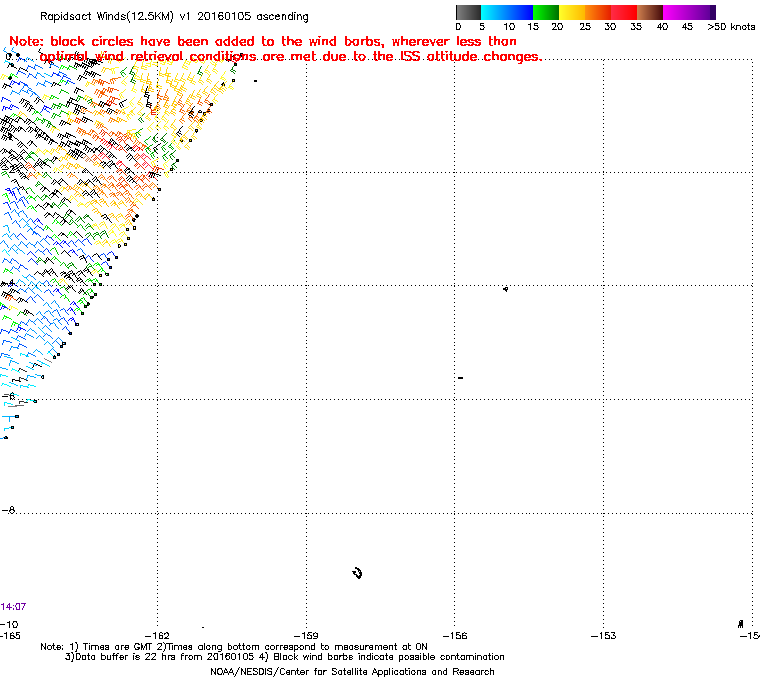Click the '-153' longitude axis label
Screen dimensions: 760x688
[x=603, y=636]
